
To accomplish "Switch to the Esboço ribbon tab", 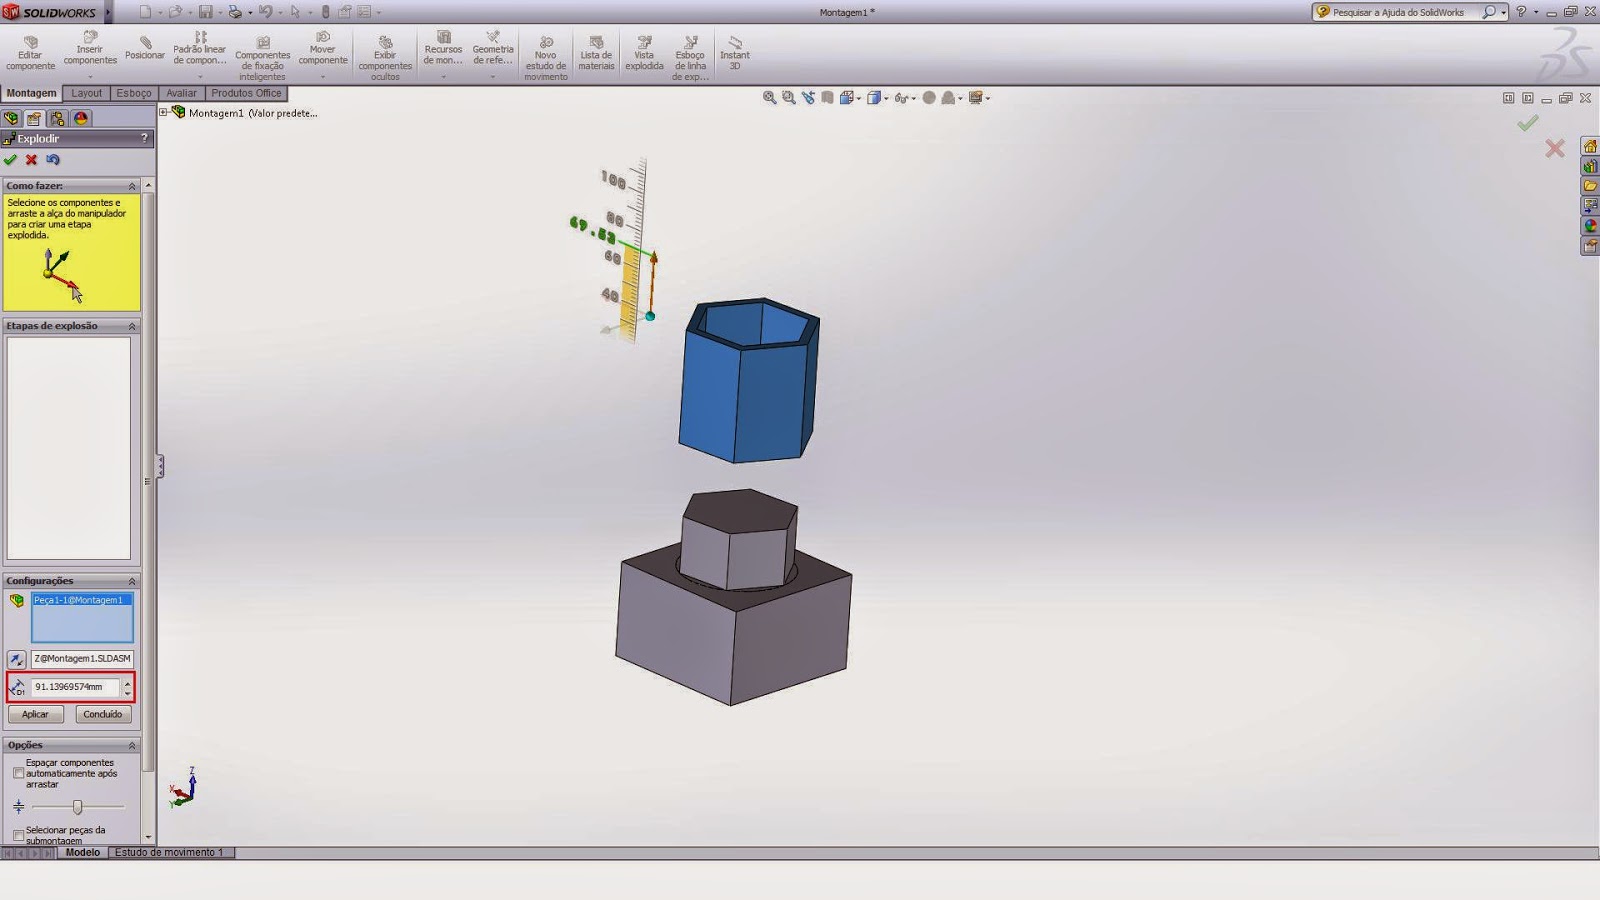I will (134, 92).
